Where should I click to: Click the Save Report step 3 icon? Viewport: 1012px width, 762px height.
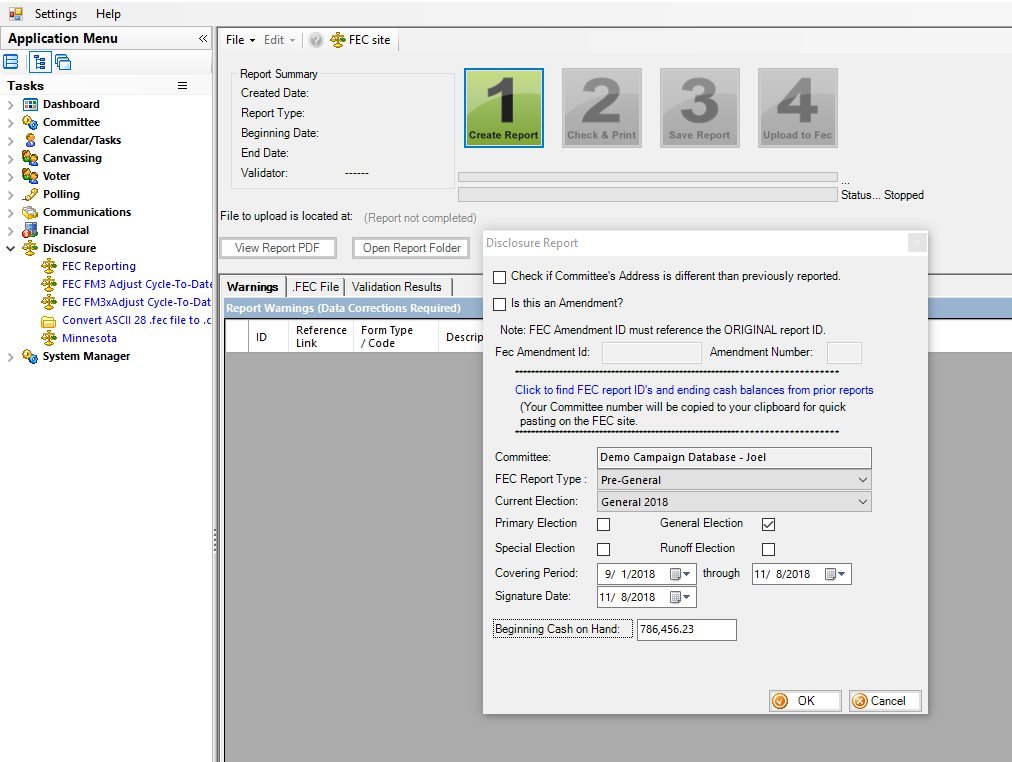click(x=699, y=108)
